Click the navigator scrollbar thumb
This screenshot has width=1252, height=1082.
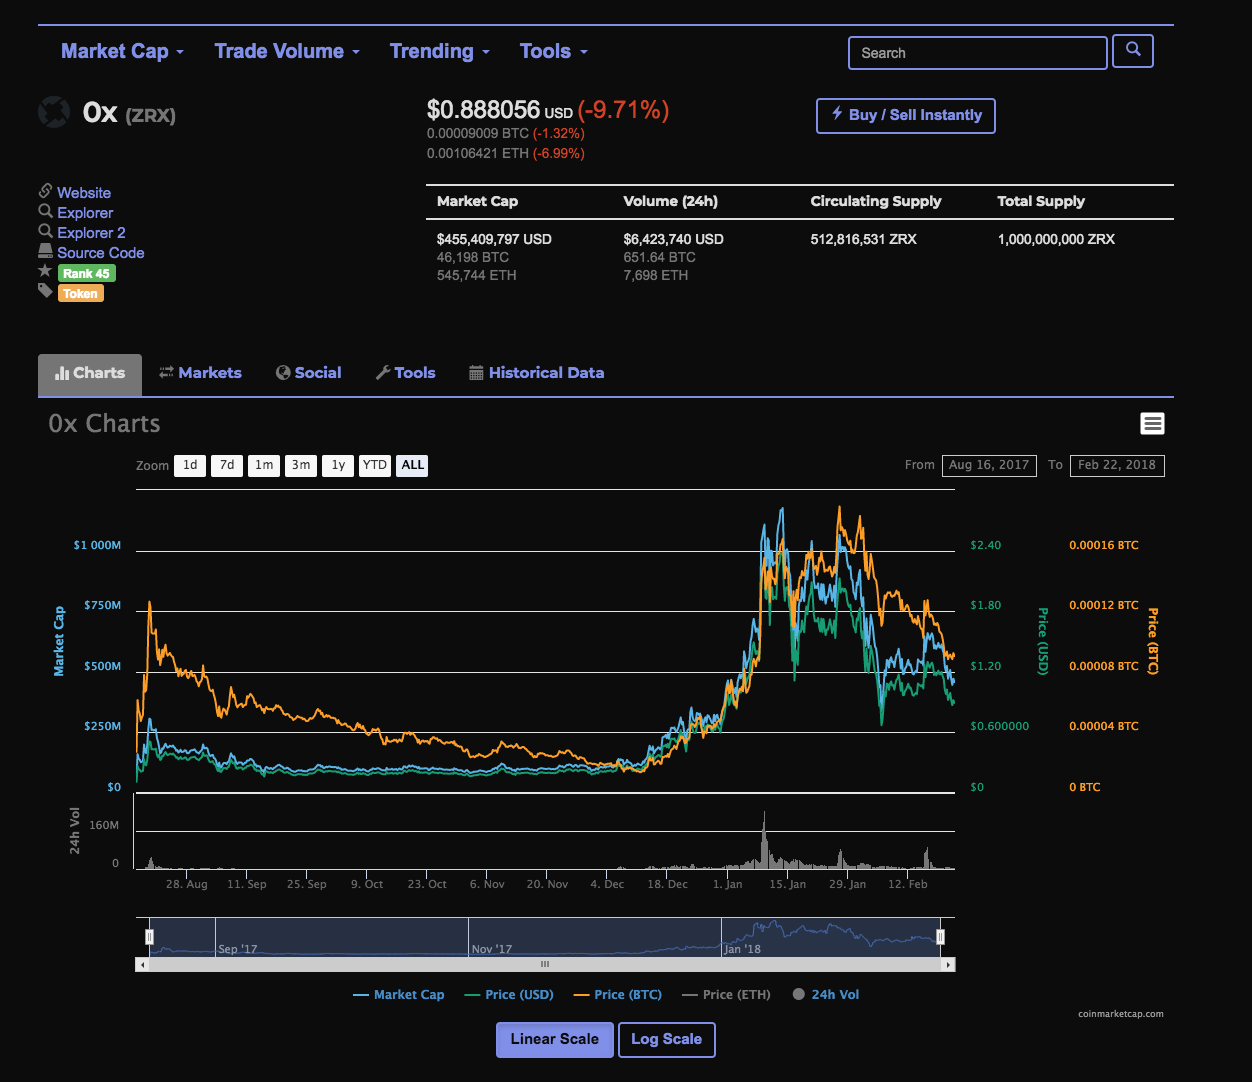click(x=545, y=965)
